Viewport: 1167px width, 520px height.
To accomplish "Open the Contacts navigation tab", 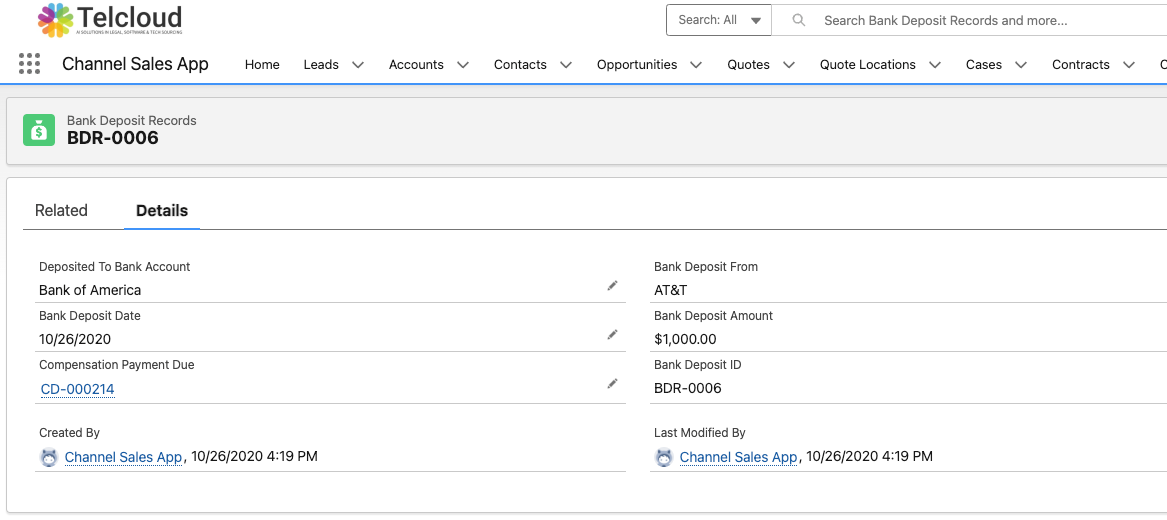I will tap(520, 65).
